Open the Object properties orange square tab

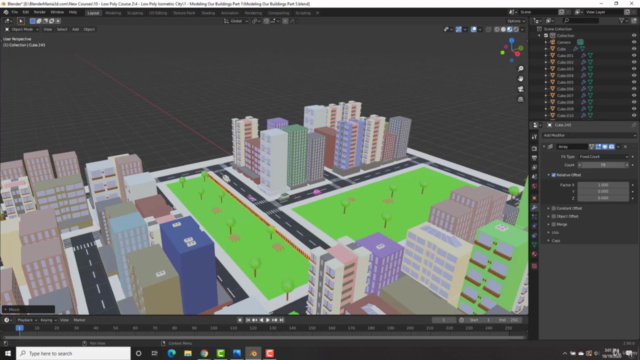click(534, 198)
